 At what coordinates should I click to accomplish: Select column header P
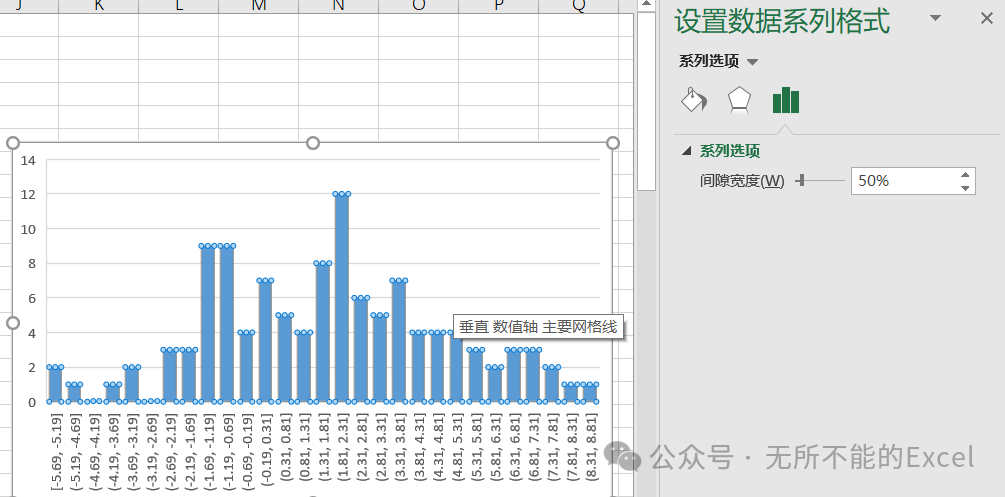pos(499,6)
